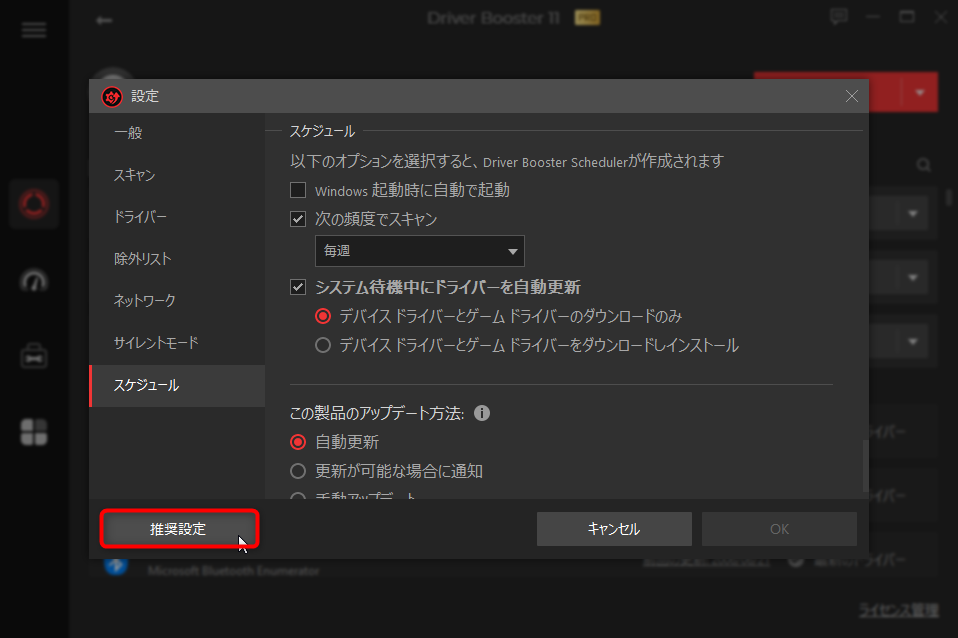Viewport: 958px width, 638px height.
Task: Click the info icon beside update method
Action: tap(482, 413)
